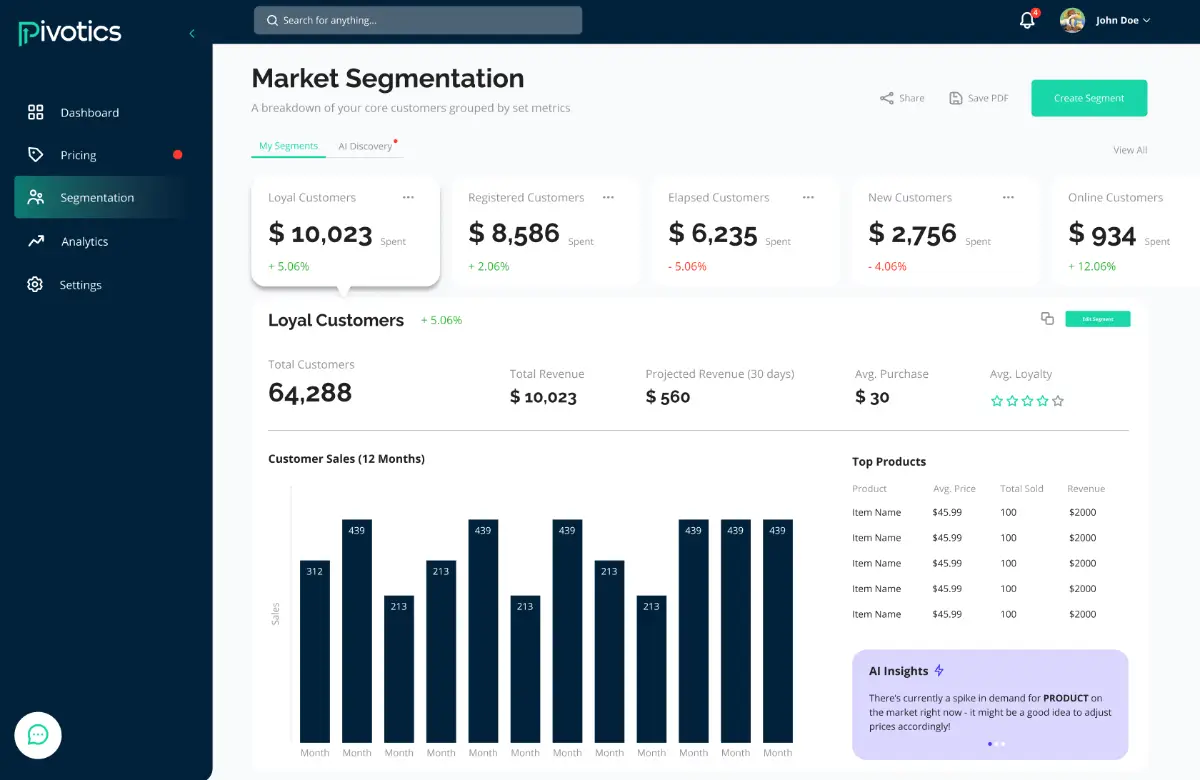
Task: Click the Search for anything field
Action: [418, 20]
